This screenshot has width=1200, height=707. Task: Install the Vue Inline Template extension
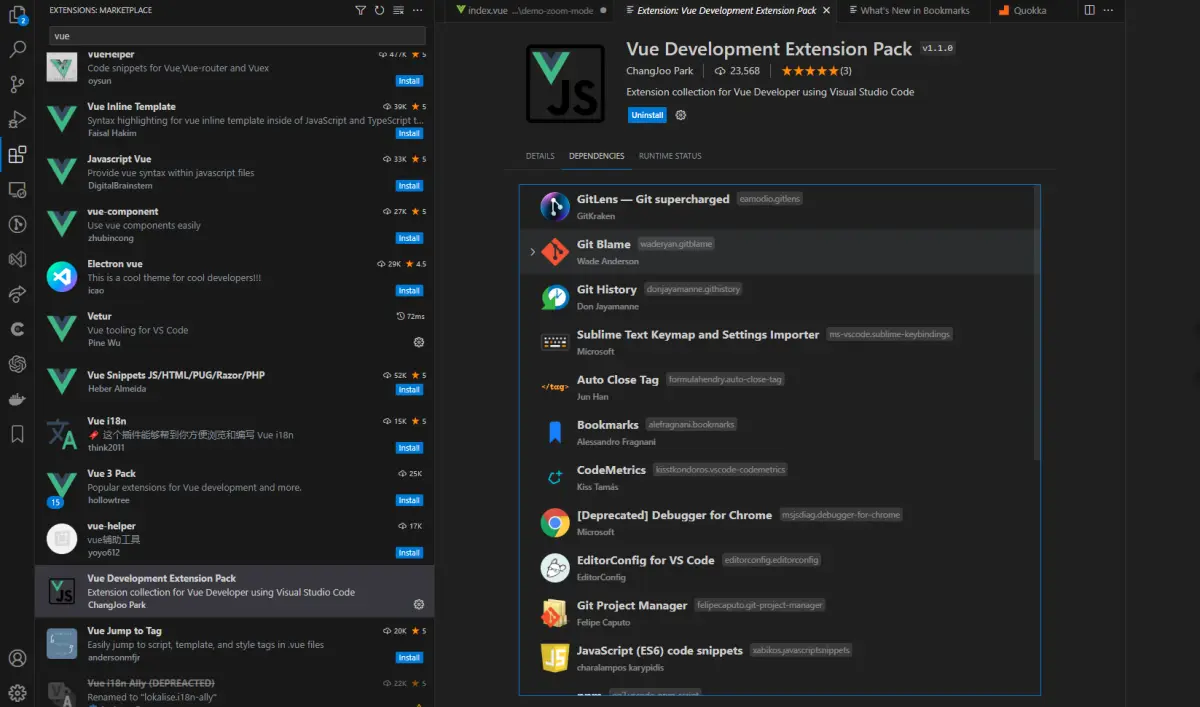[x=409, y=133]
